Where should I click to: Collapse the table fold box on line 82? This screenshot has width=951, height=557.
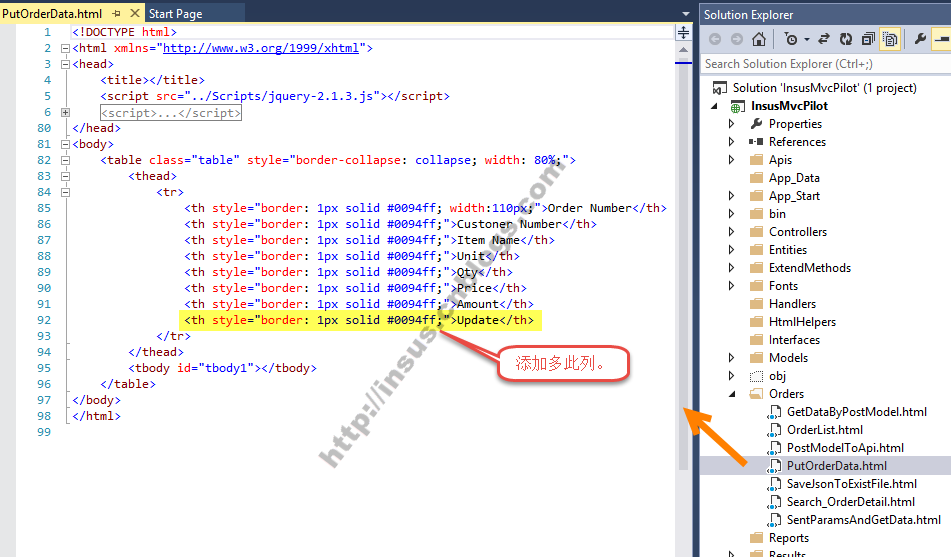click(65, 160)
